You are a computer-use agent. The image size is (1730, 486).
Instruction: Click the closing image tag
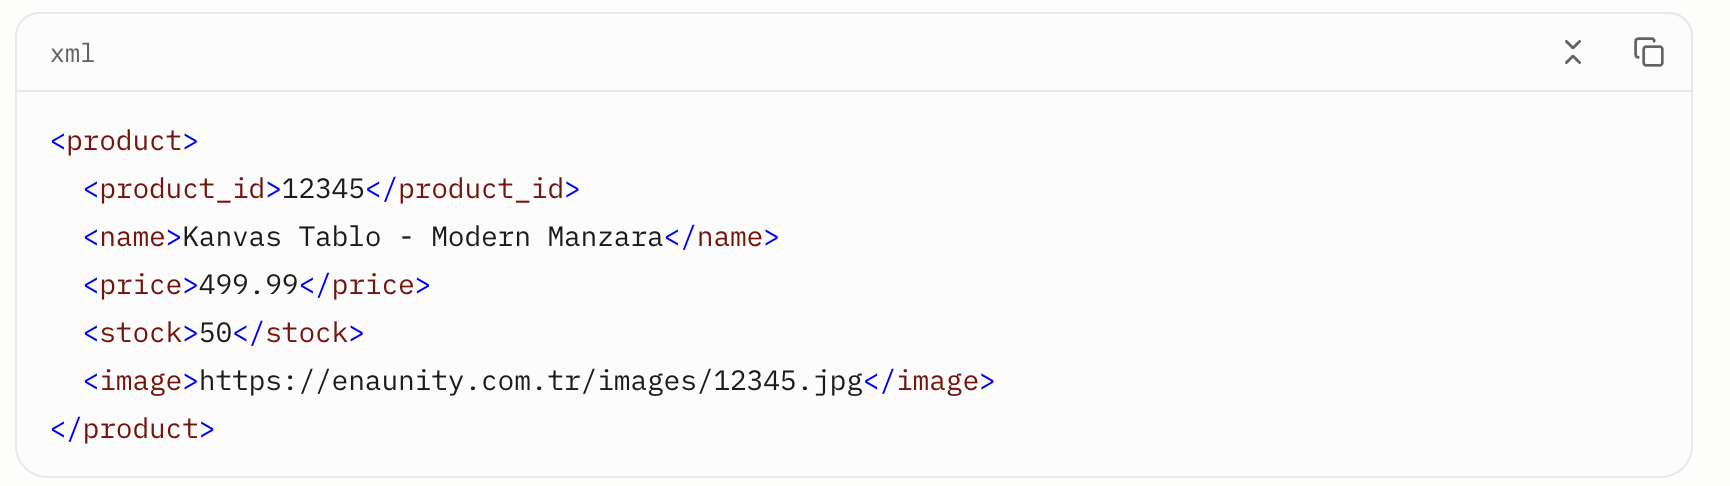pos(930,381)
